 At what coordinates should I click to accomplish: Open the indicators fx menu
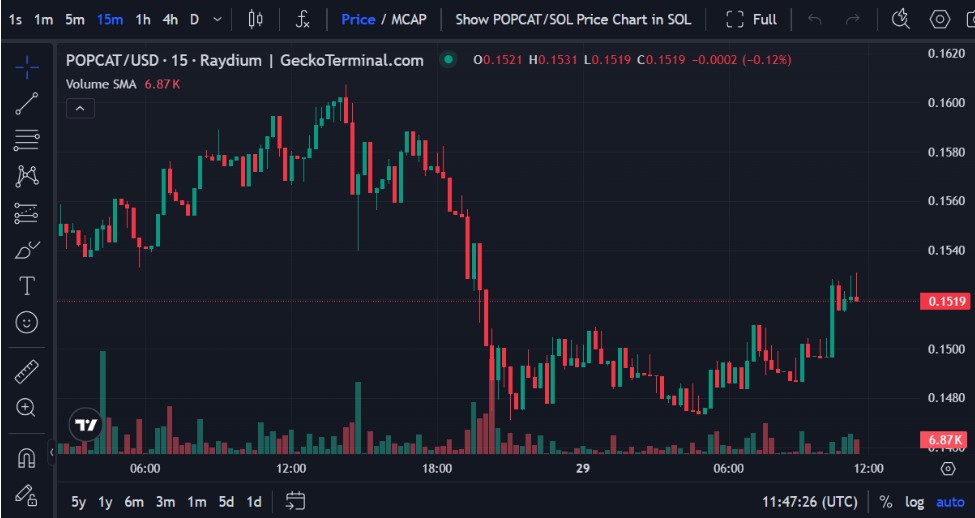303,19
